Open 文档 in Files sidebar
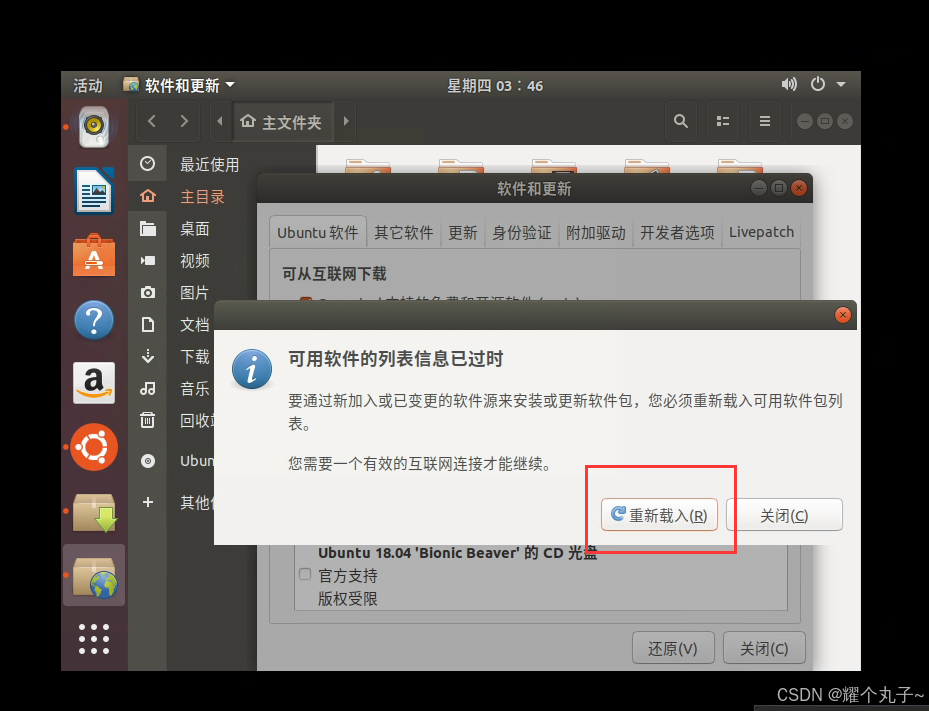This screenshot has width=929, height=711. (194, 325)
